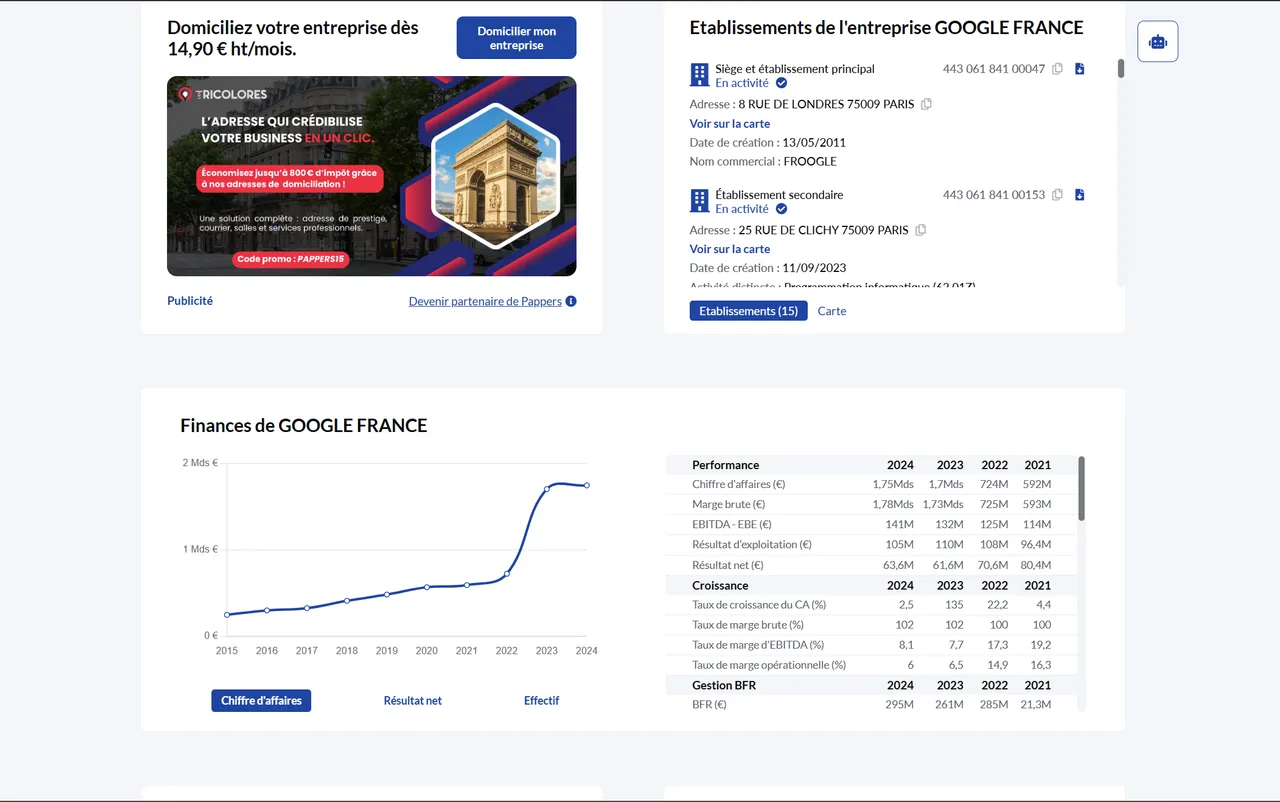Download document for establishment 443 061 841 00153

1080,195
